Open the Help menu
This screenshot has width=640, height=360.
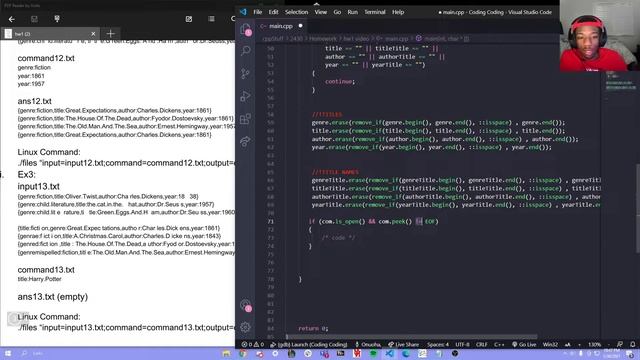coord(398,12)
